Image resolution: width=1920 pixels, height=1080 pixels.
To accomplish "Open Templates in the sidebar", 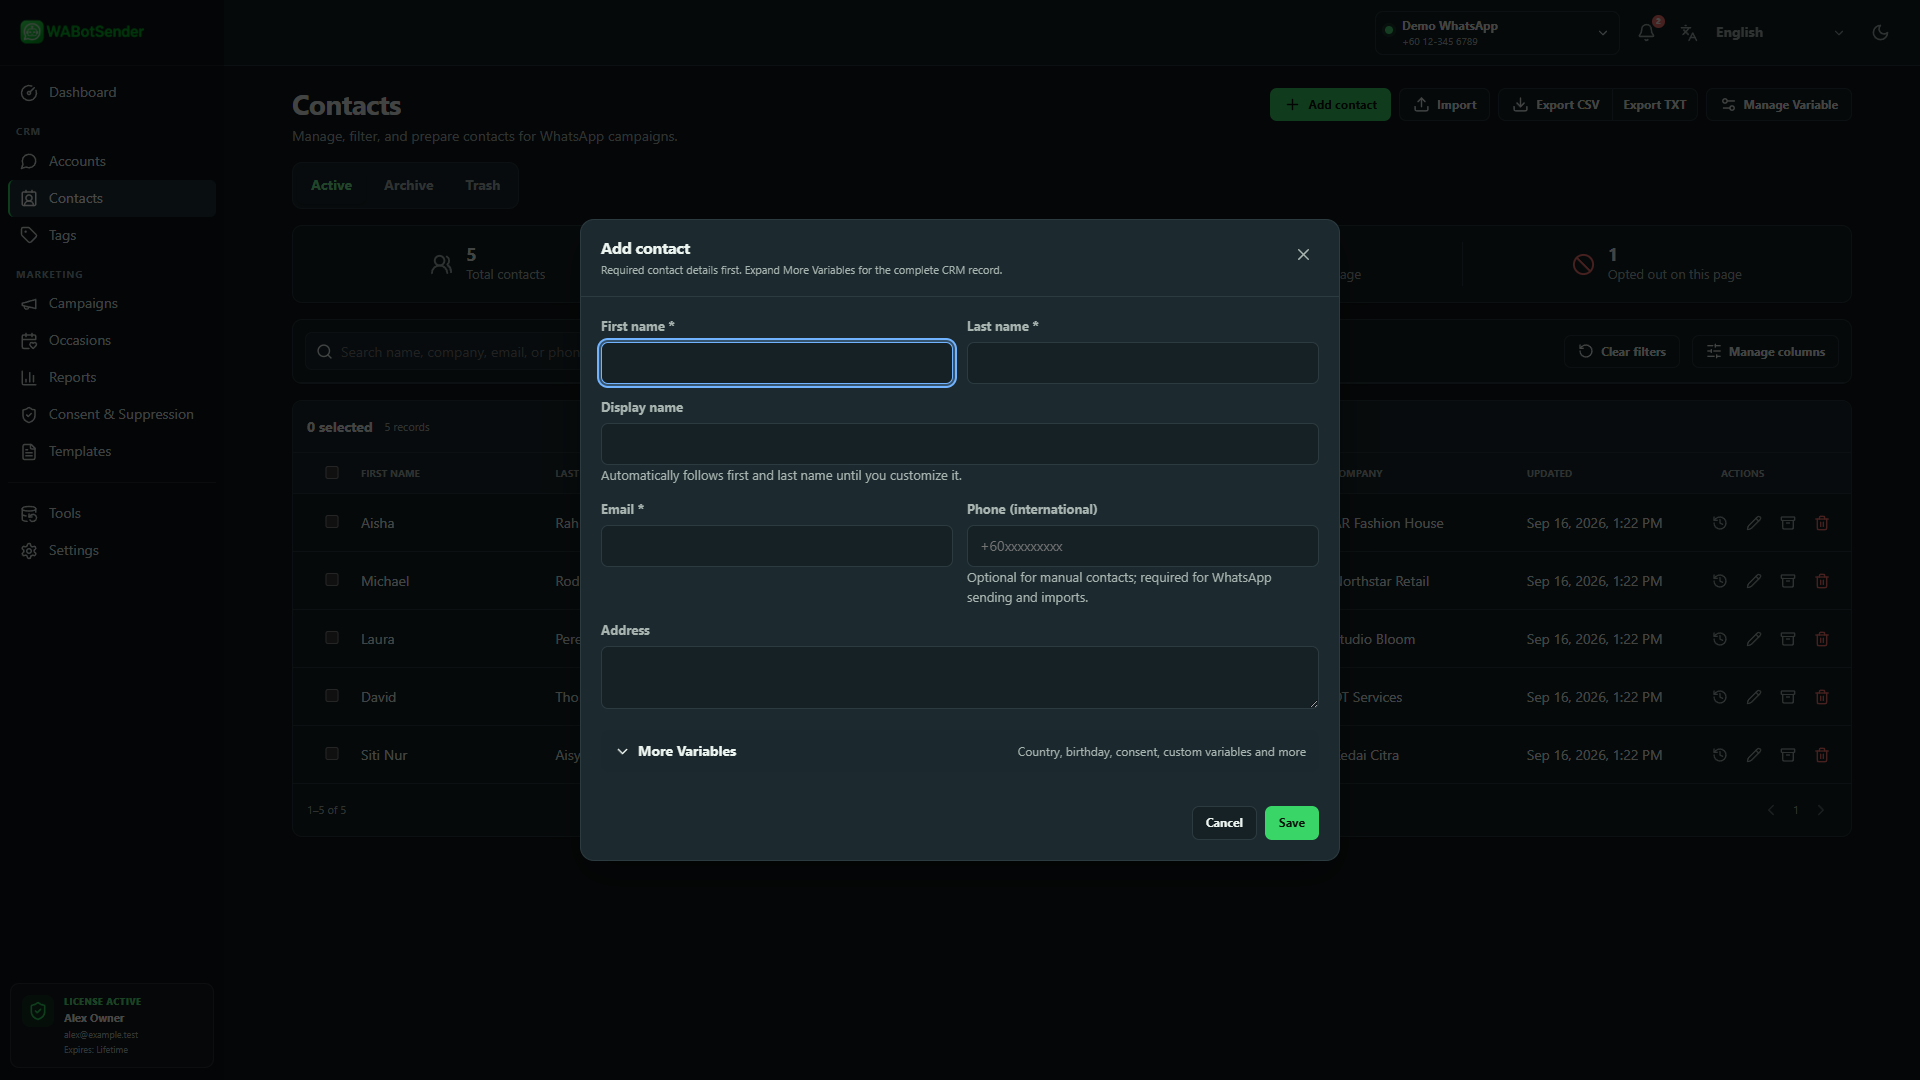I will [112, 451].
